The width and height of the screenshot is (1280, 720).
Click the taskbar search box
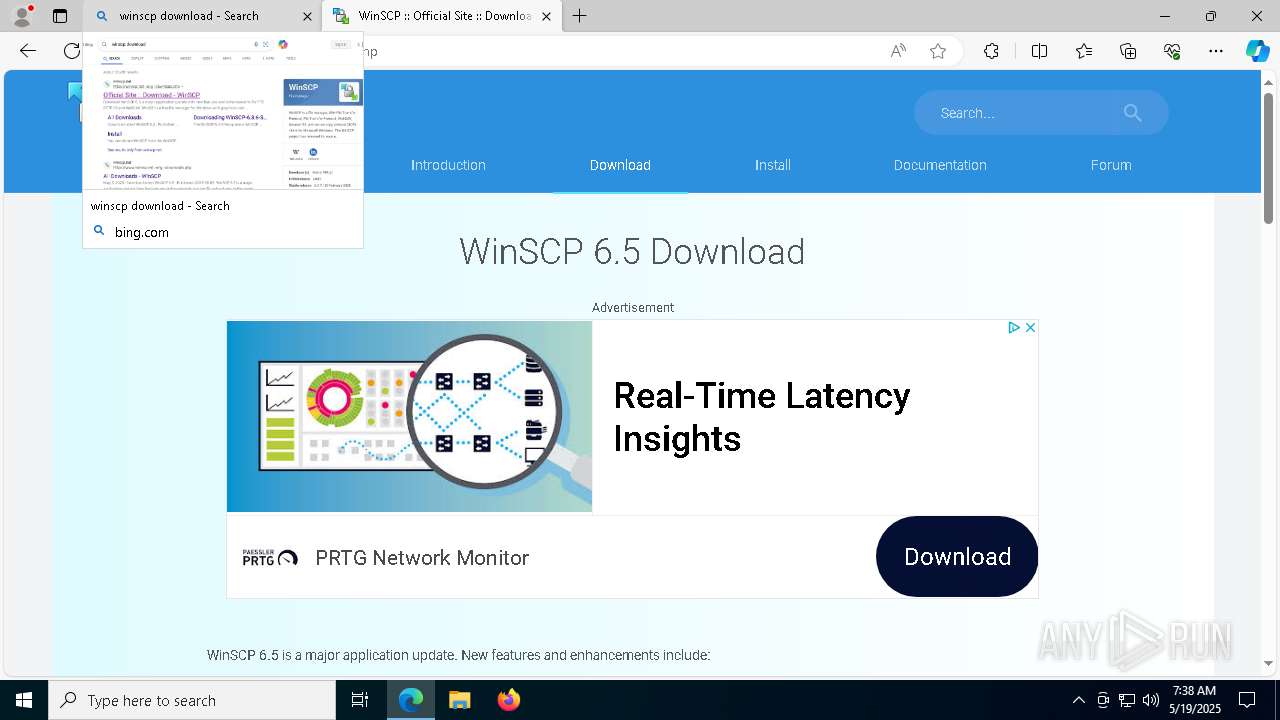[192, 700]
